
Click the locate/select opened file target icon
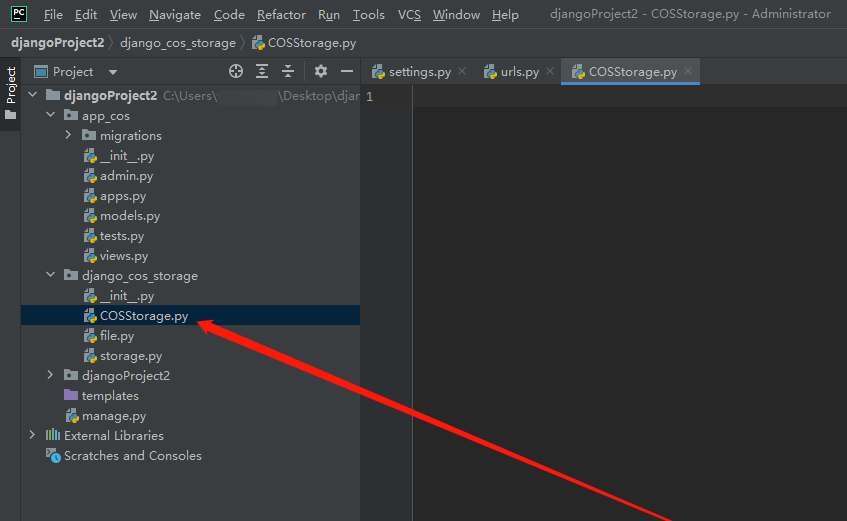point(236,71)
